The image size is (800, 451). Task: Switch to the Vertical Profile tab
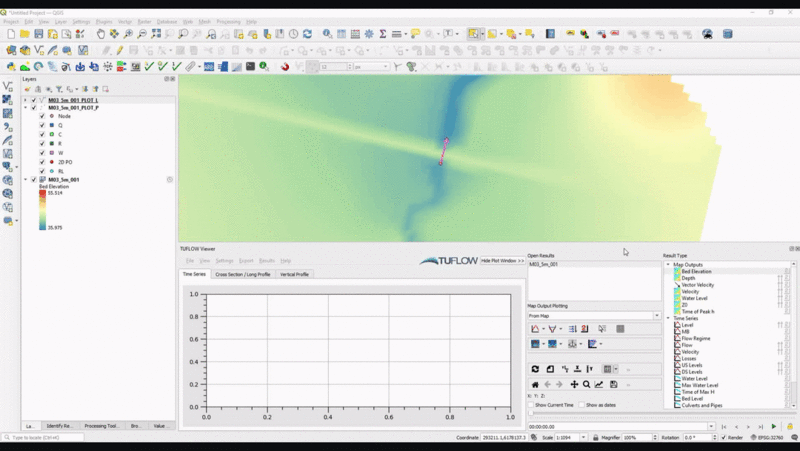[294, 274]
